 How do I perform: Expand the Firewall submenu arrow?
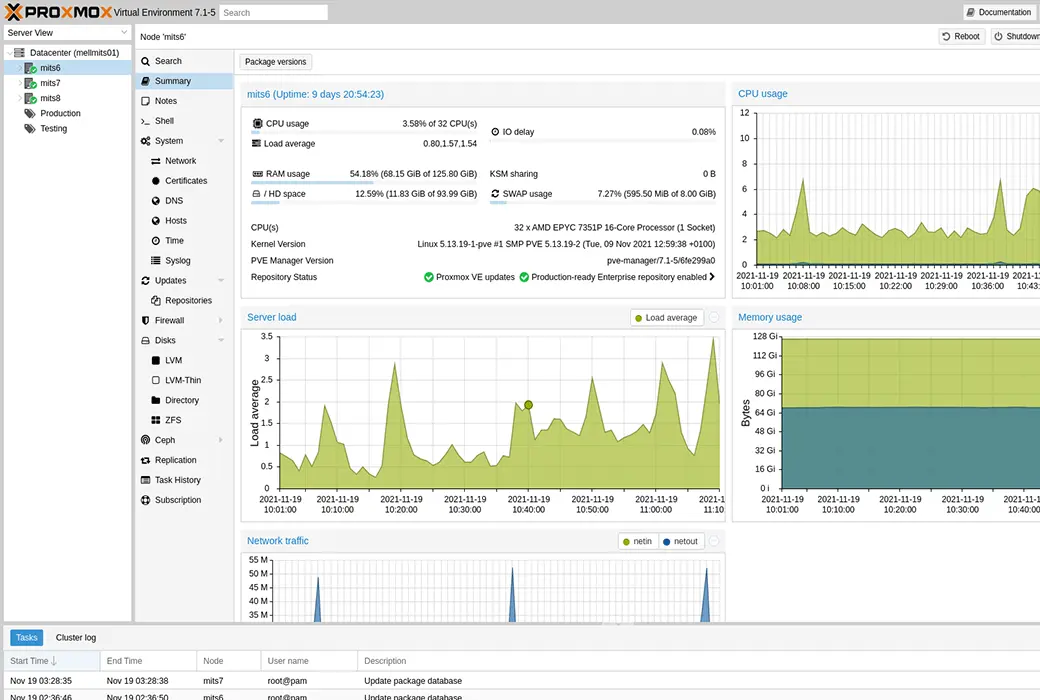[x=221, y=320]
